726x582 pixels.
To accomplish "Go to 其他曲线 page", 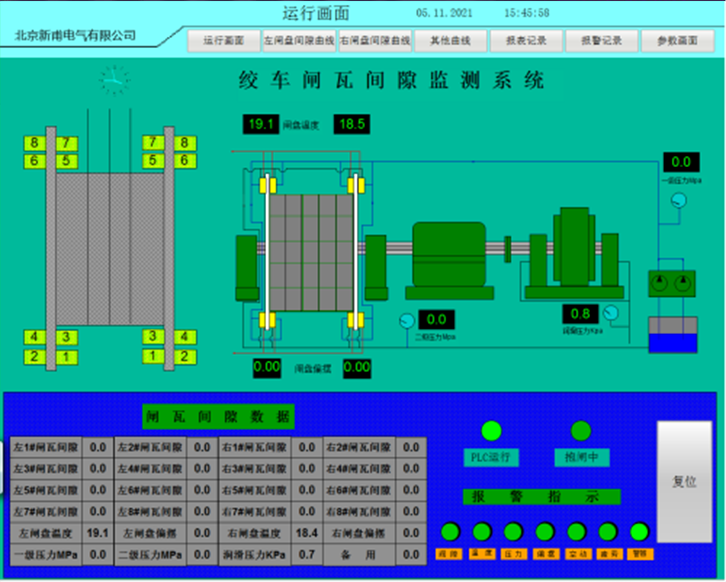I will pos(457,41).
